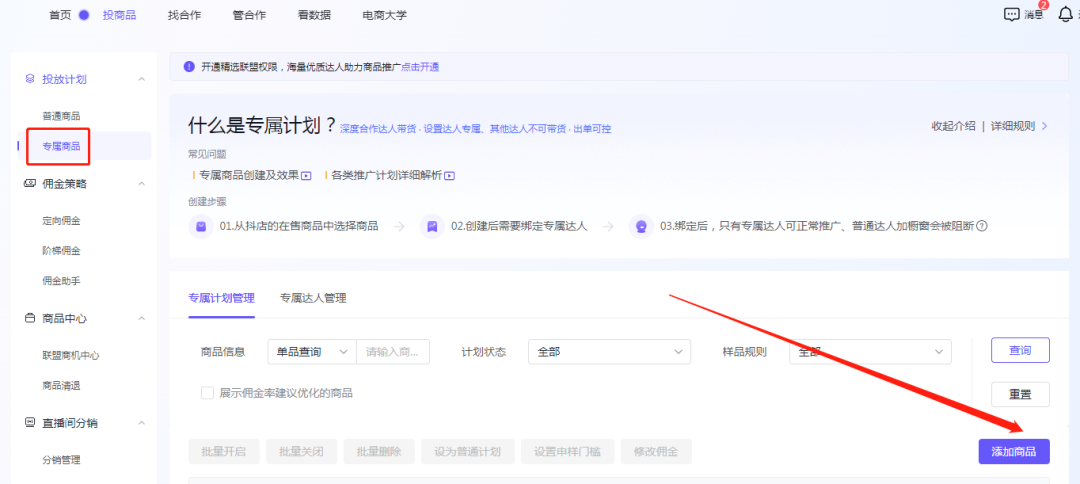Click the 批量关闭 button
Screen dimensions: 1080x484
click(x=302, y=452)
